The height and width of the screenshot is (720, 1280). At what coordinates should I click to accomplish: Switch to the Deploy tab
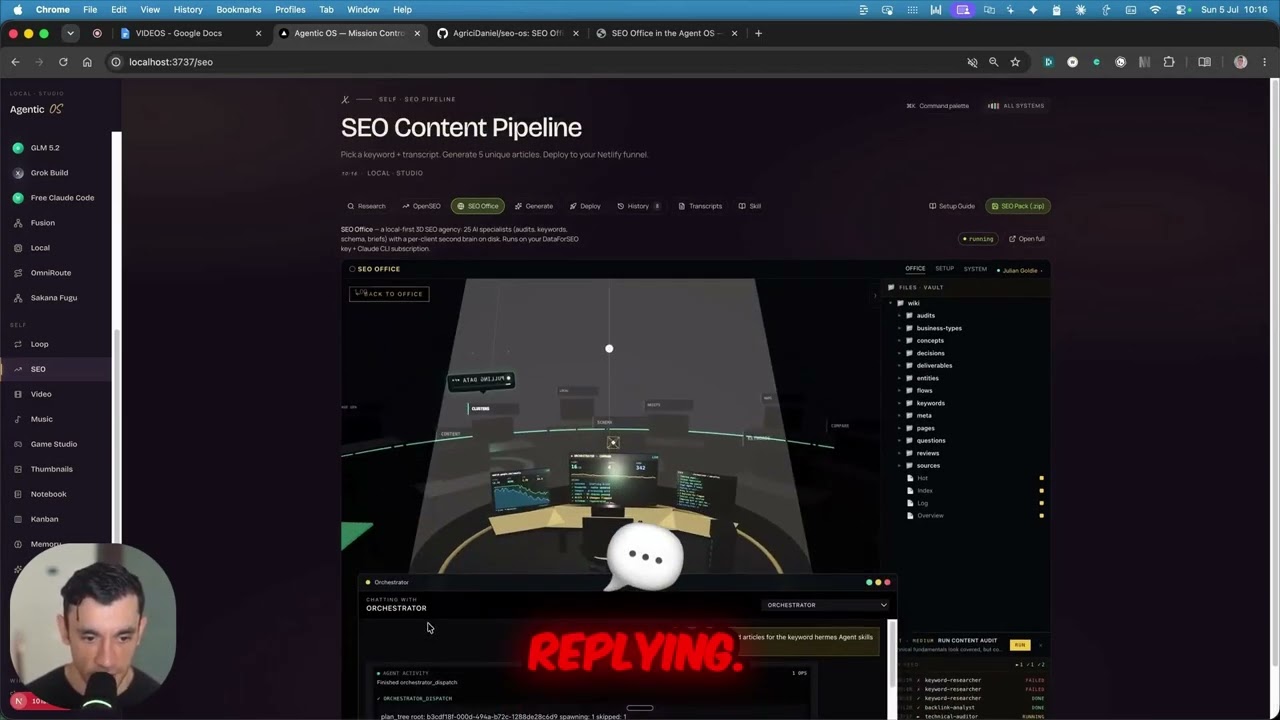pyautogui.click(x=585, y=206)
